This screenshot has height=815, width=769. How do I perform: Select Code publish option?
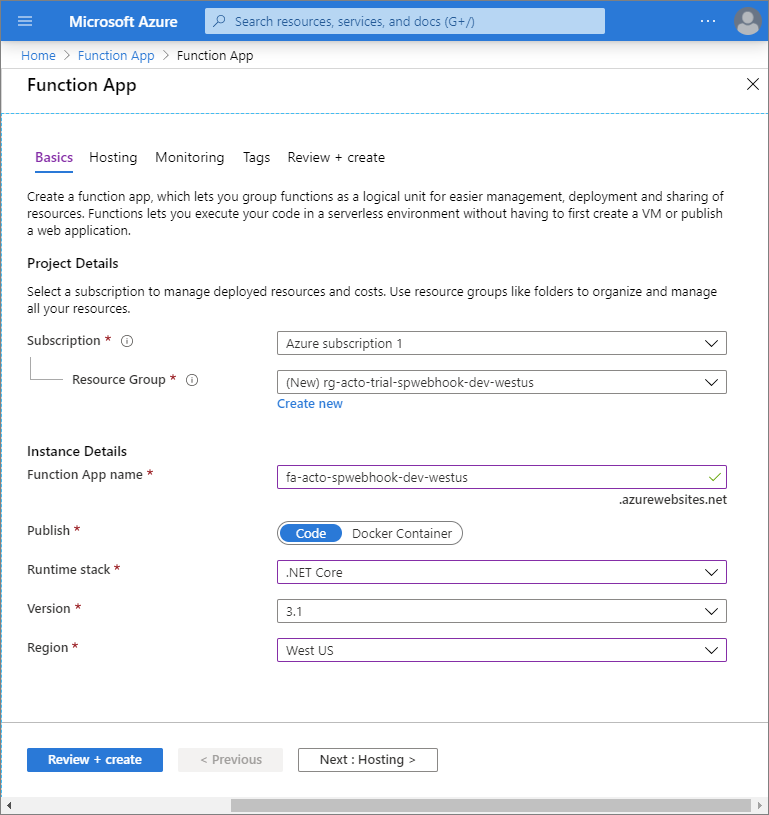pos(310,533)
